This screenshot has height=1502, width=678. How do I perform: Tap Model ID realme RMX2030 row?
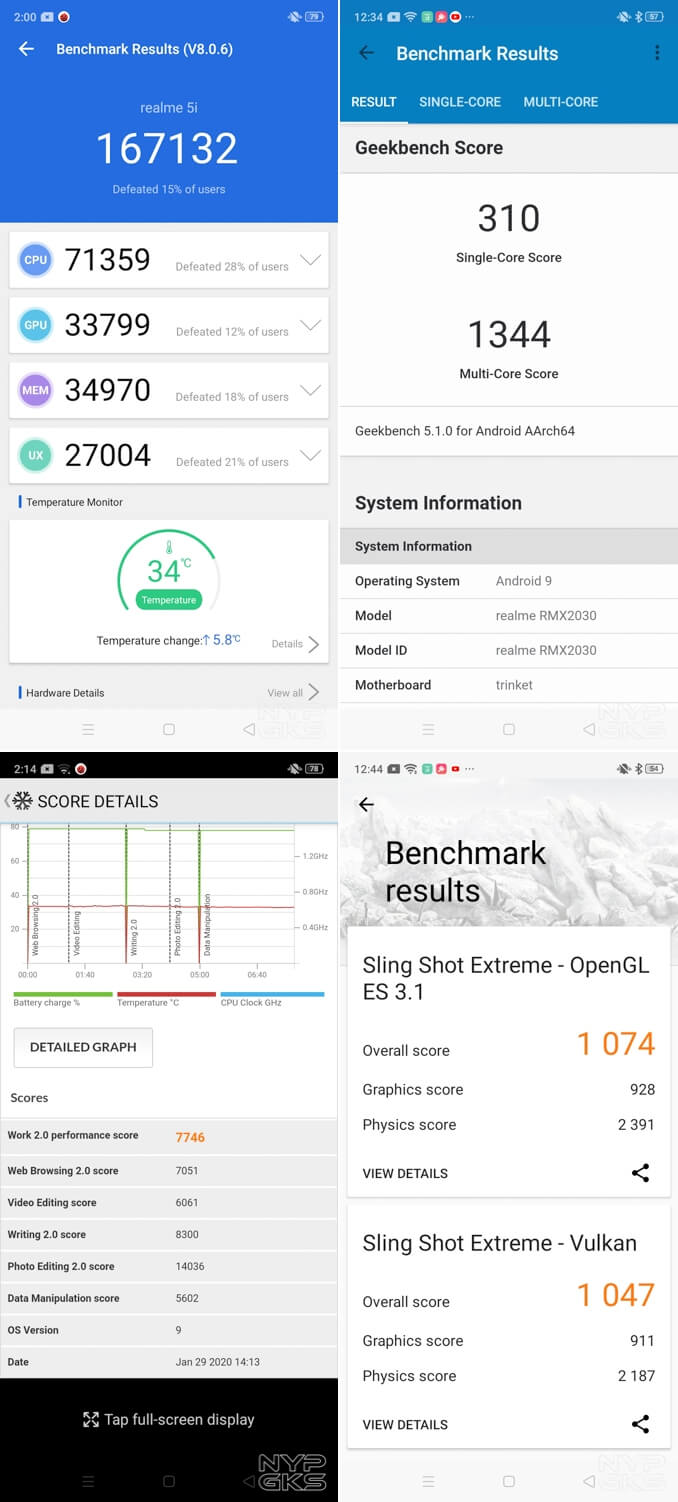pyautogui.click(x=509, y=650)
